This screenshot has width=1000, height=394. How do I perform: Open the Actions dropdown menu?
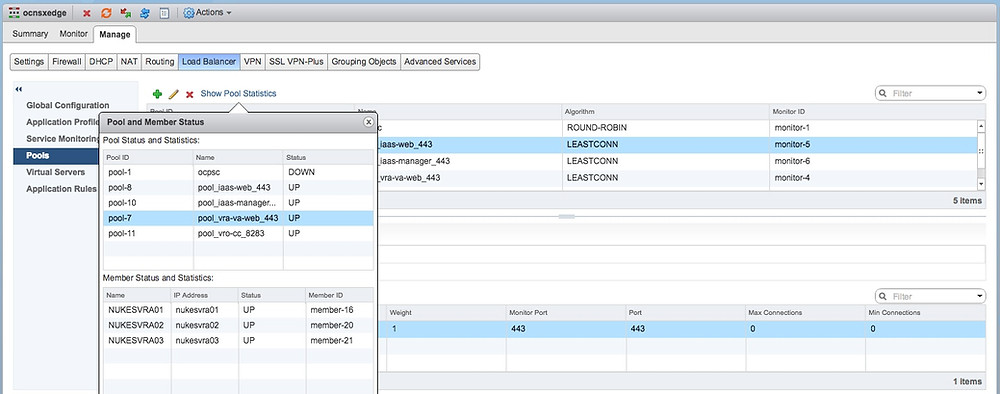pos(207,13)
